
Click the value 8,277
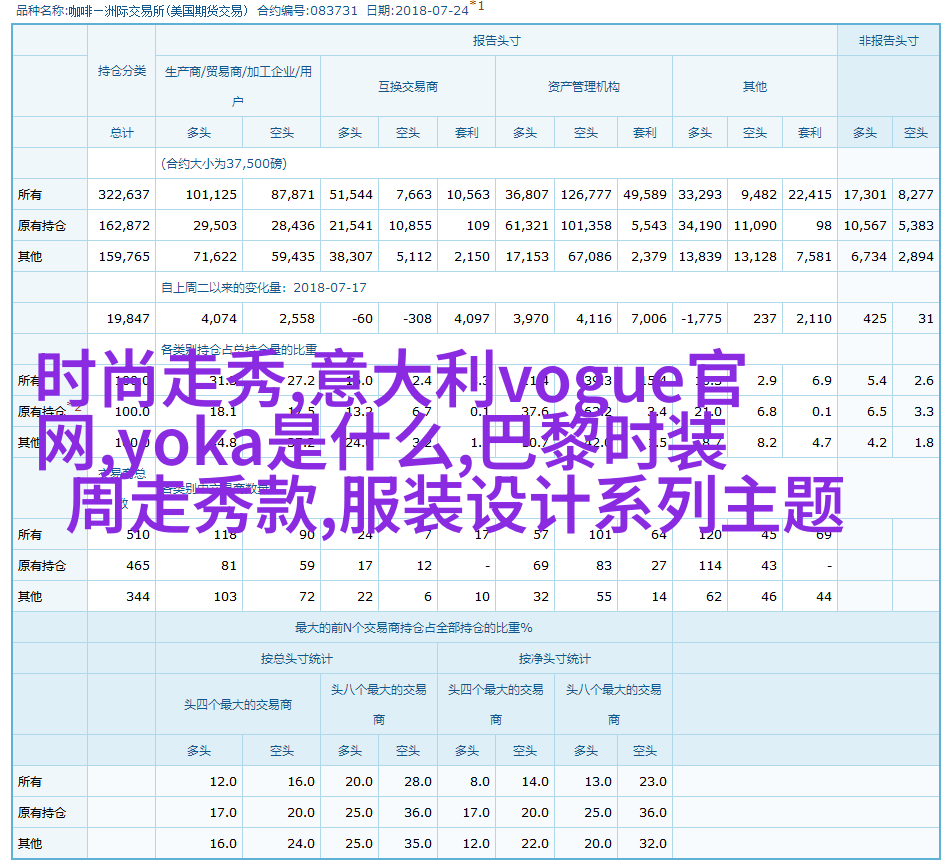tap(915, 194)
